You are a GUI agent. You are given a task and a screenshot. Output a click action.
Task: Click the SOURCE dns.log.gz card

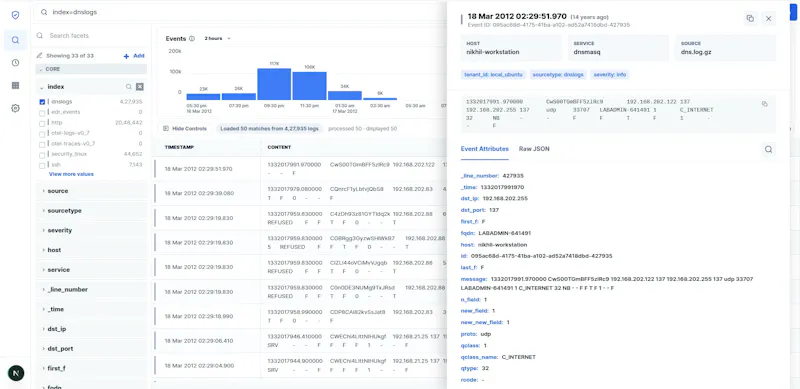(x=726, y=48)
